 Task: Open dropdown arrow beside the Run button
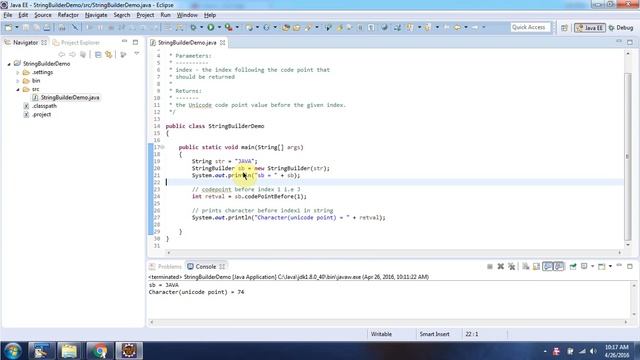pos(219,27)
